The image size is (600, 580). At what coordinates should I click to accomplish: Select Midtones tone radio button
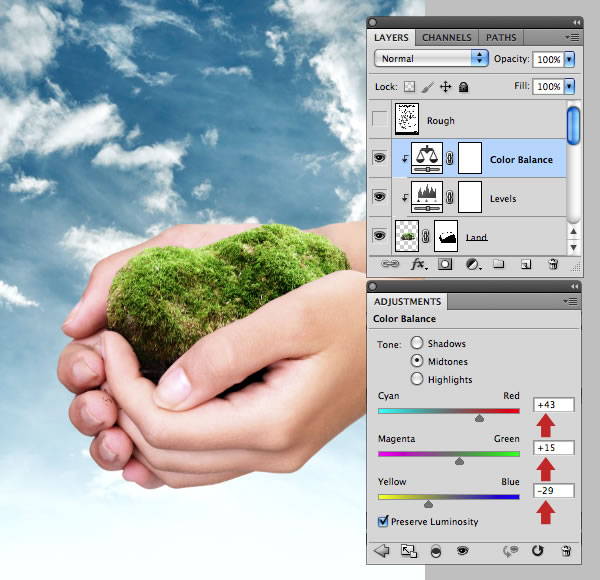coord(417,361)
